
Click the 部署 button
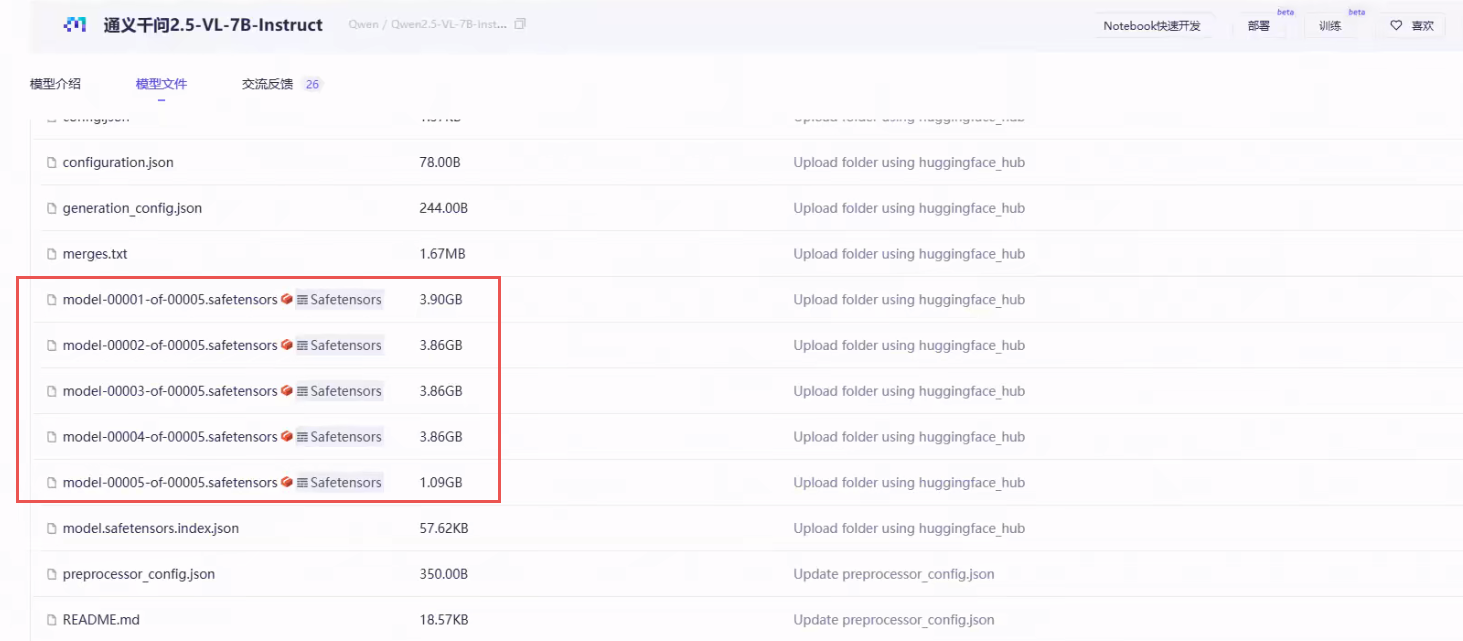pyautogui.click(x=1259, y=26)
